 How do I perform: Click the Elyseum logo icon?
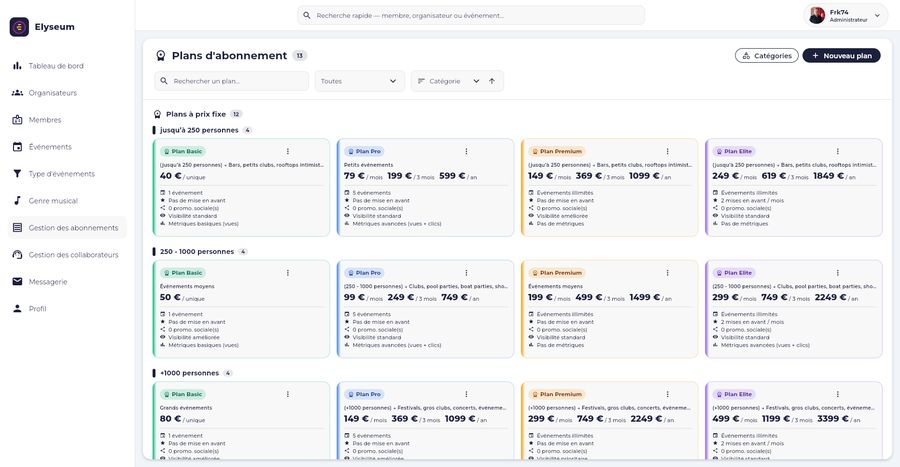click(19, 27)
